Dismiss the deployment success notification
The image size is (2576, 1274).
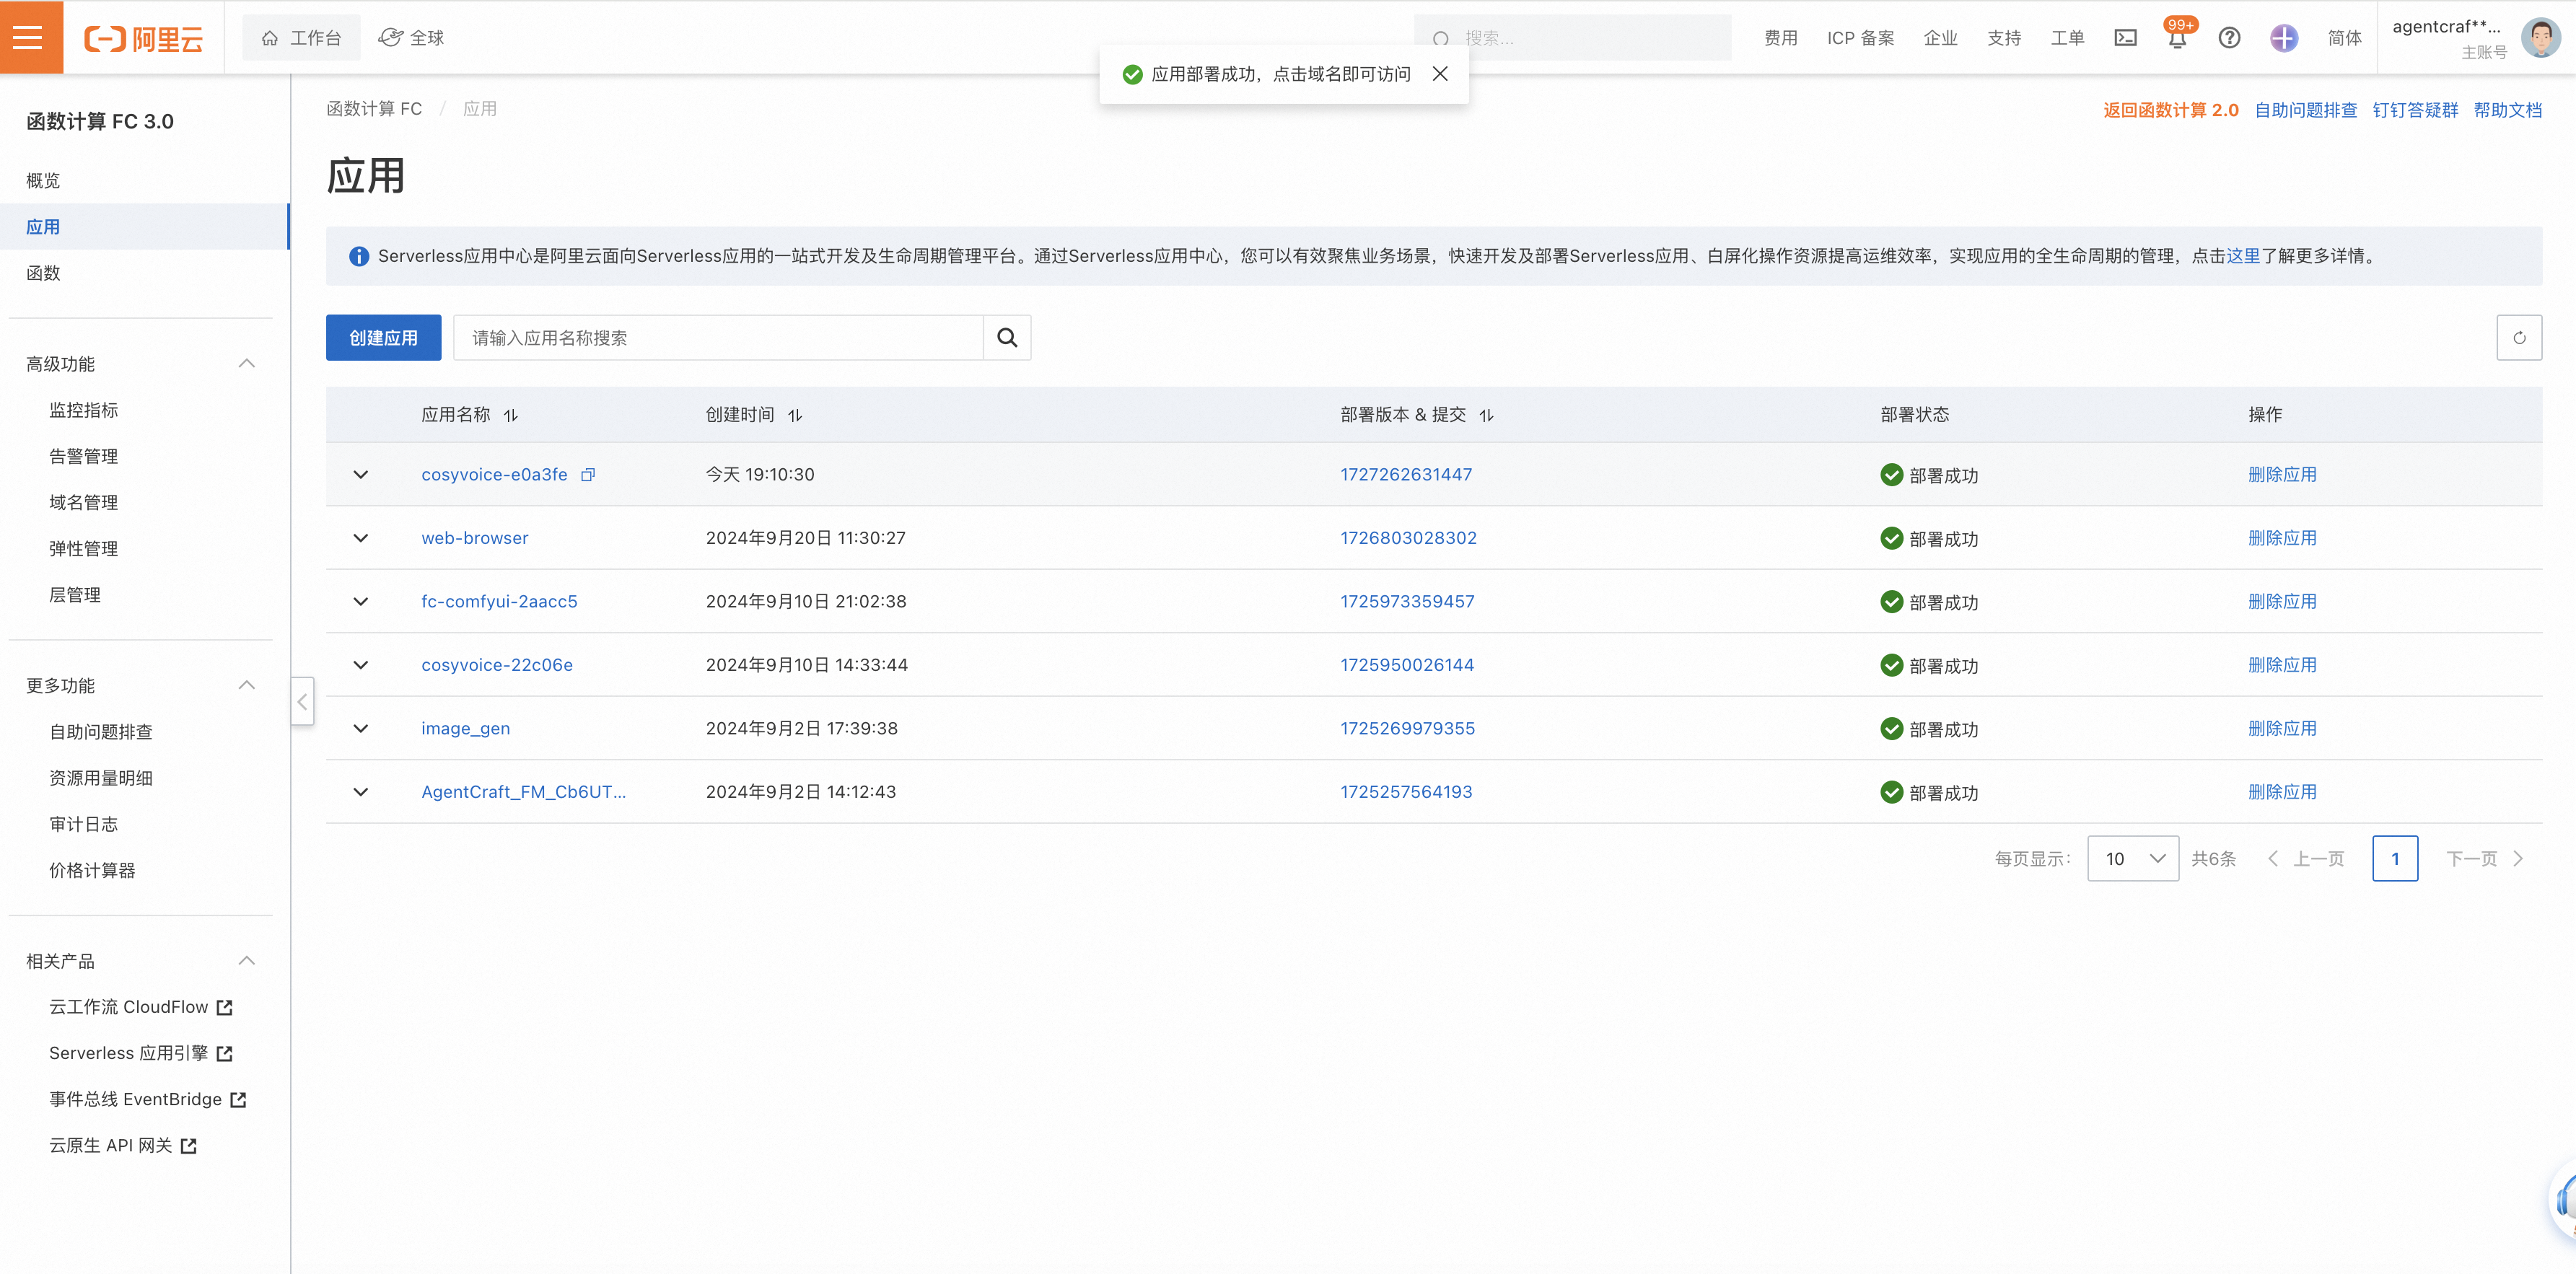pyautogui.click(x=1440, y=73)
